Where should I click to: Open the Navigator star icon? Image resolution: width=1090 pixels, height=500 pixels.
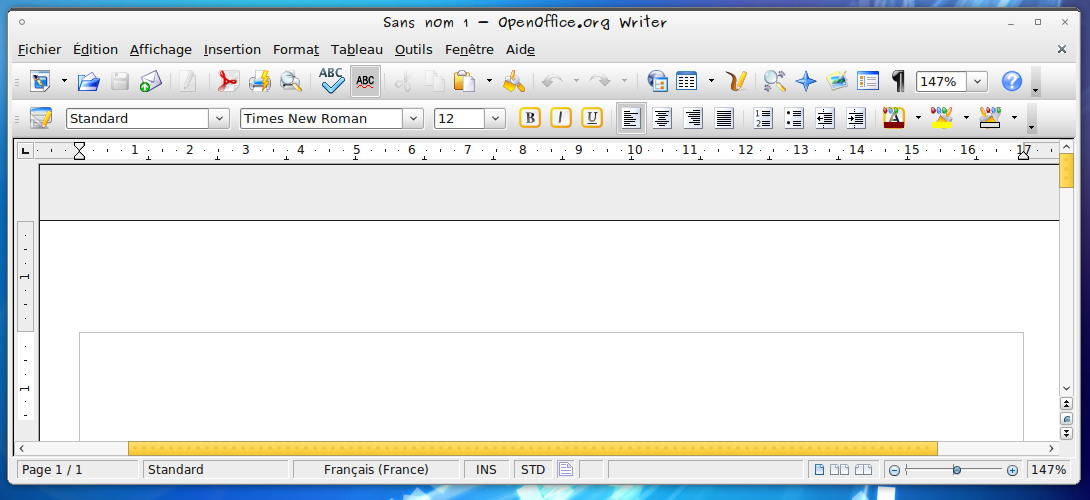click(x=806, y=81)
